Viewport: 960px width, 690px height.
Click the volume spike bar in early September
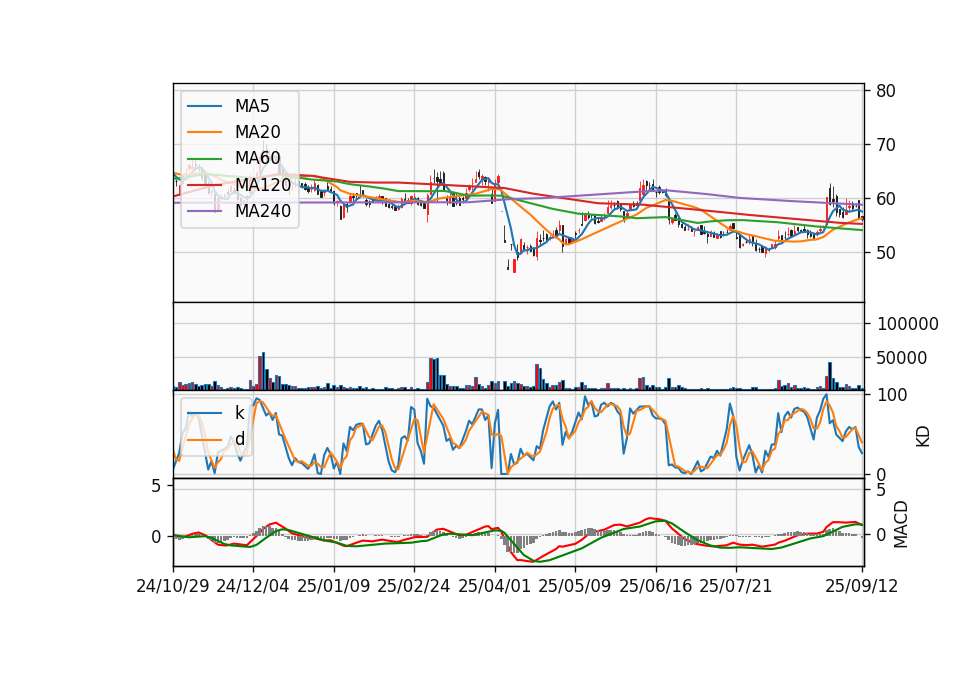click(x=830, y=376)
